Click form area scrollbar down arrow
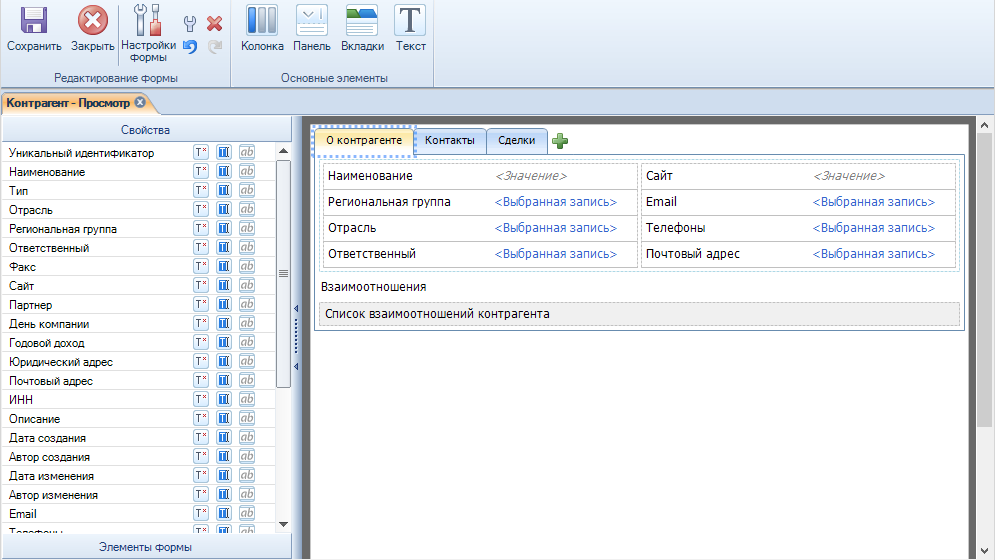The width and height of the screenshot is (995, 560). (x=984, y=551)
